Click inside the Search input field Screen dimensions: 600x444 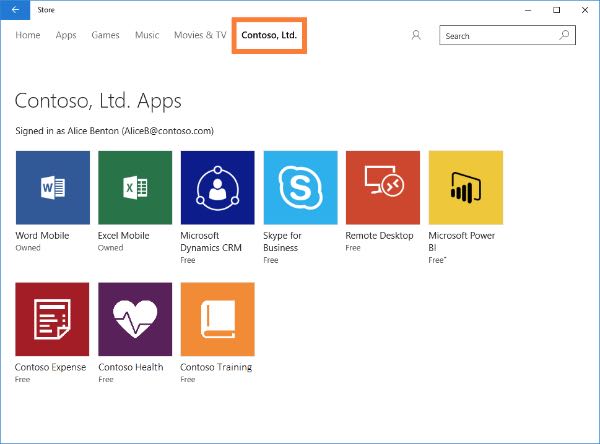tap(498, 36)
